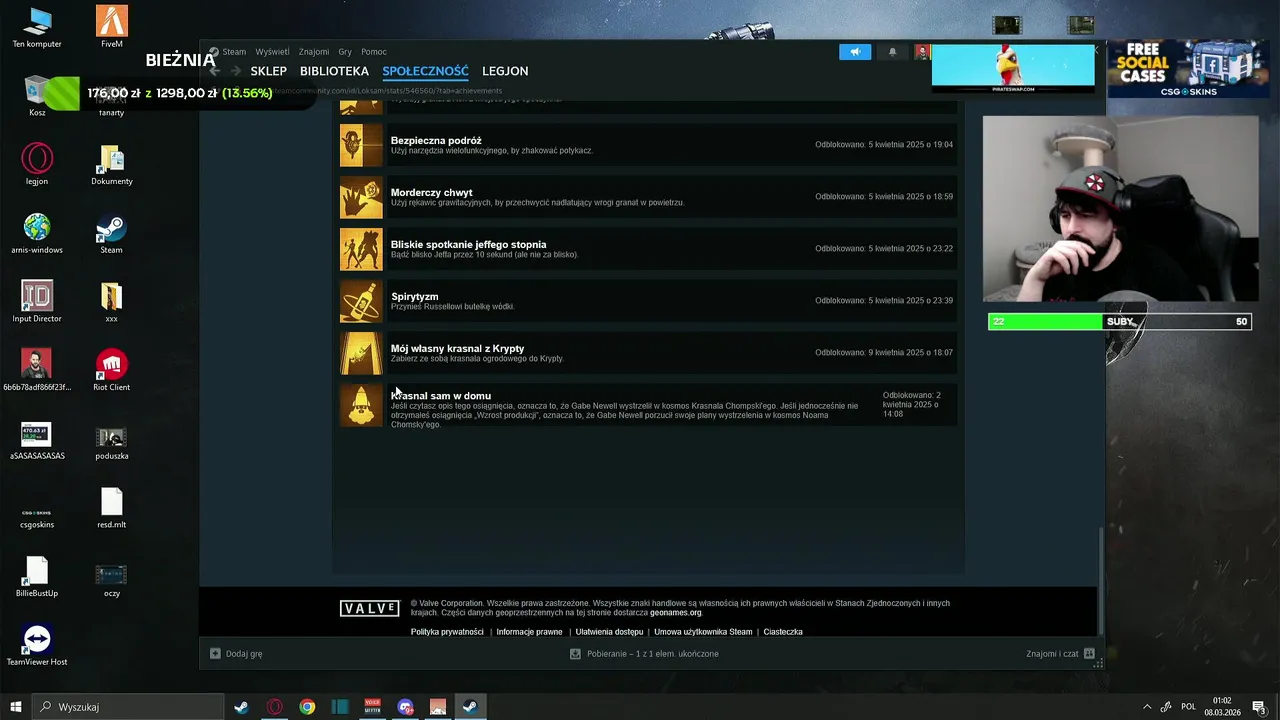Screen dimensions: 1280x720
Task: Go forward with Steam navigation arrow
Action: pos(237,71)
